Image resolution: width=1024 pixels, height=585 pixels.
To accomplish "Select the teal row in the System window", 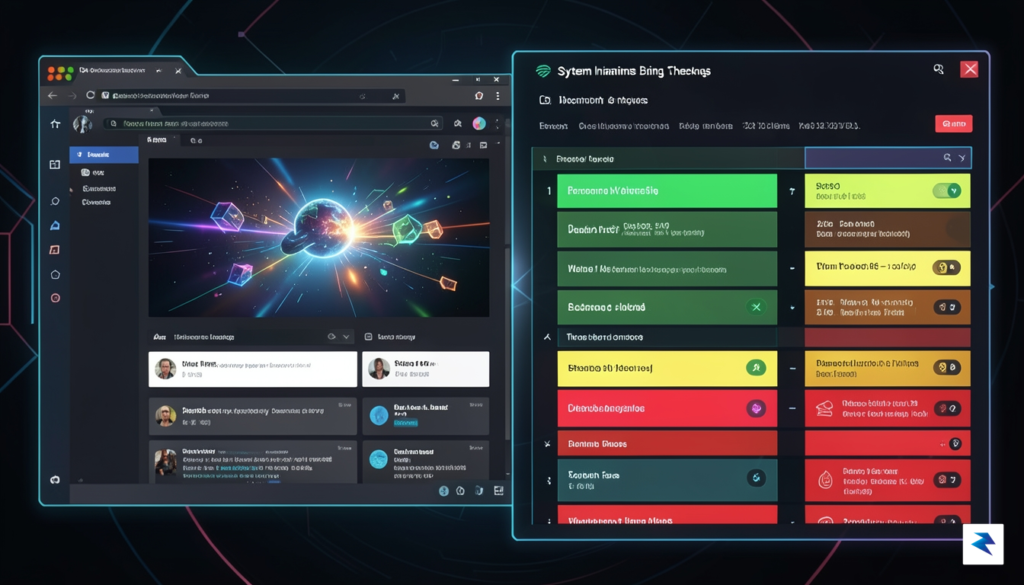I will pyautogui.click(x=667, y=480).
